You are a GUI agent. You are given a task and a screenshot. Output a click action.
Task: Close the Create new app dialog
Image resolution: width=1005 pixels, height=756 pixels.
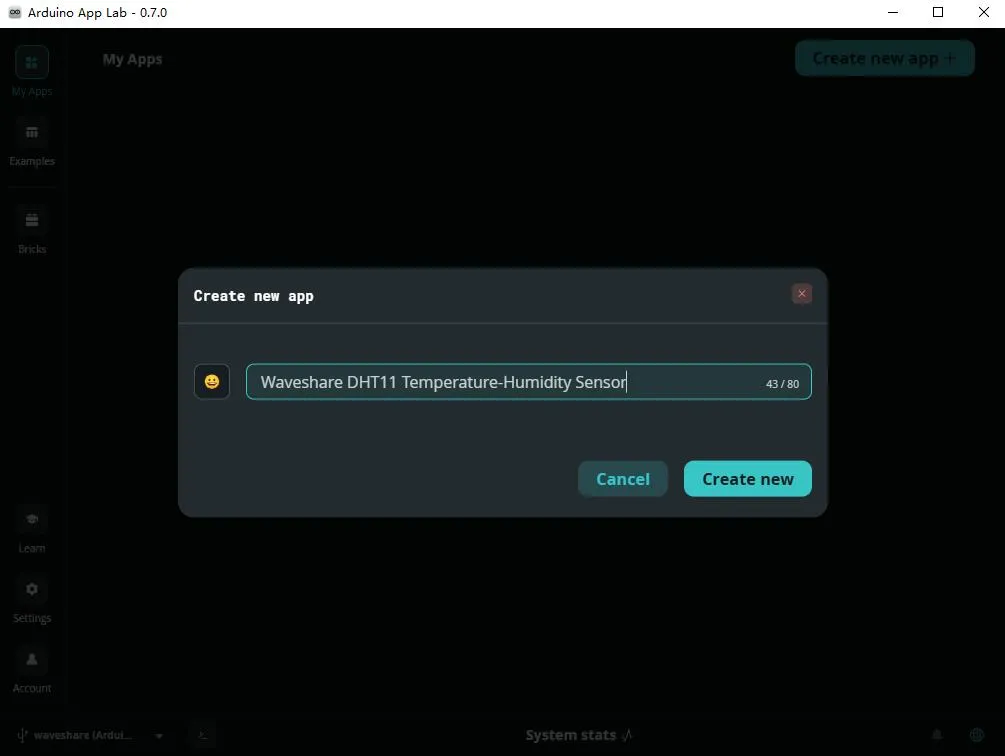(801, 294)
